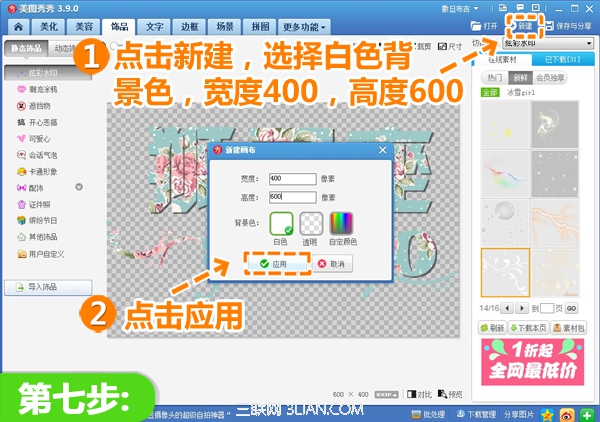Click the 保存与分享 save icon
The width and height of the screenshot is (600, 422).
566,25
